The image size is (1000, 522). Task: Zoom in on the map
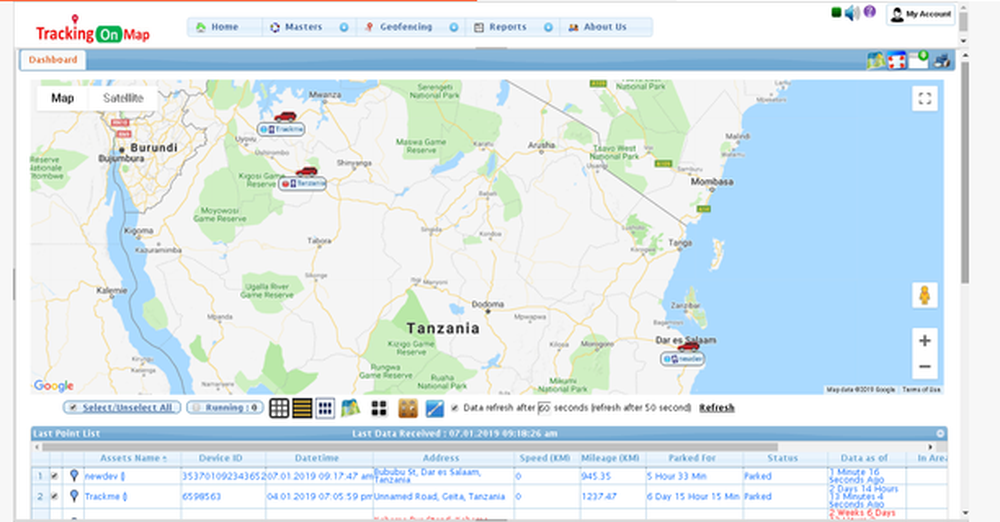(x=924, y=341)
